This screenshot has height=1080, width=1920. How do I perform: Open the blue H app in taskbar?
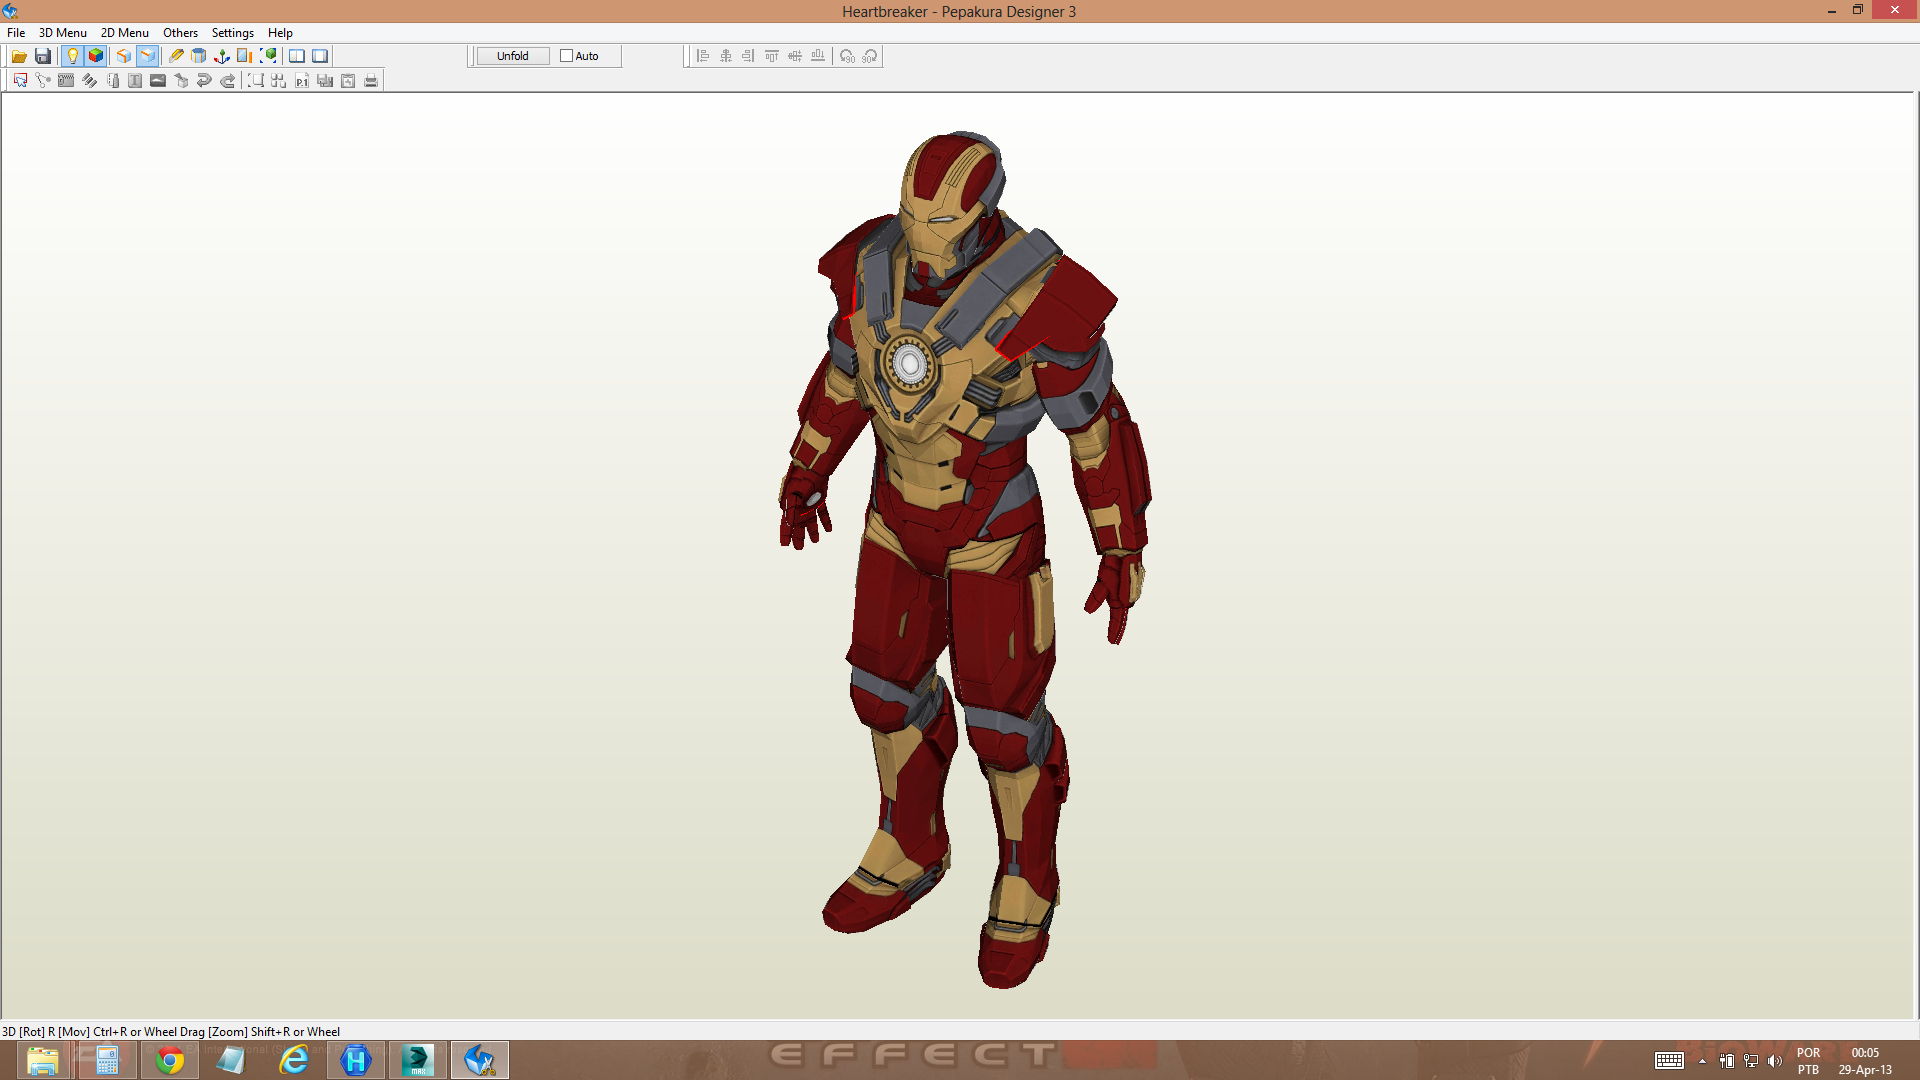(x=356, y=1060)
